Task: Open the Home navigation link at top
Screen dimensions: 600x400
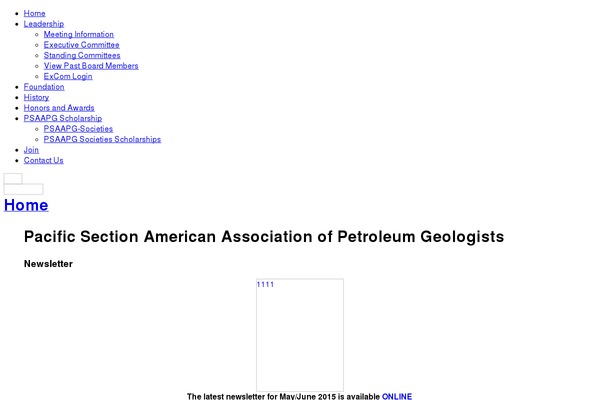Action: [x=34, y=13]
